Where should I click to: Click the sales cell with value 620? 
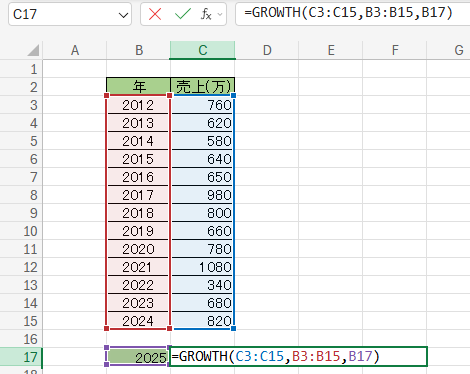203,123
